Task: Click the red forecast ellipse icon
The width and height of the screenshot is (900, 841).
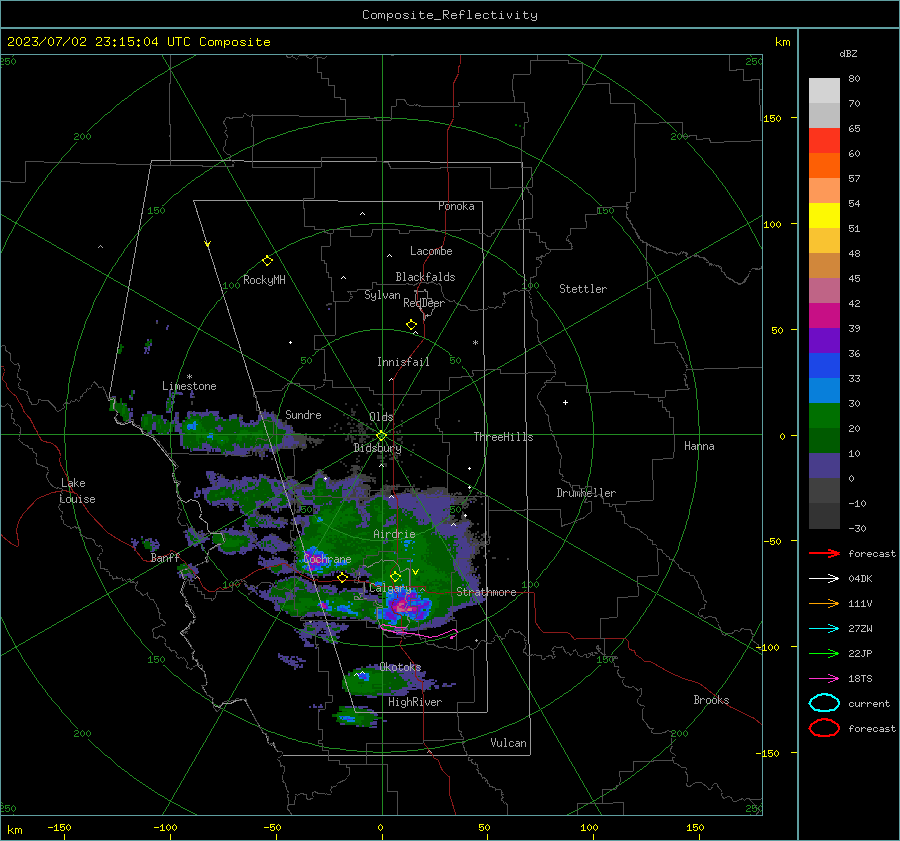Action: point(824,728)
